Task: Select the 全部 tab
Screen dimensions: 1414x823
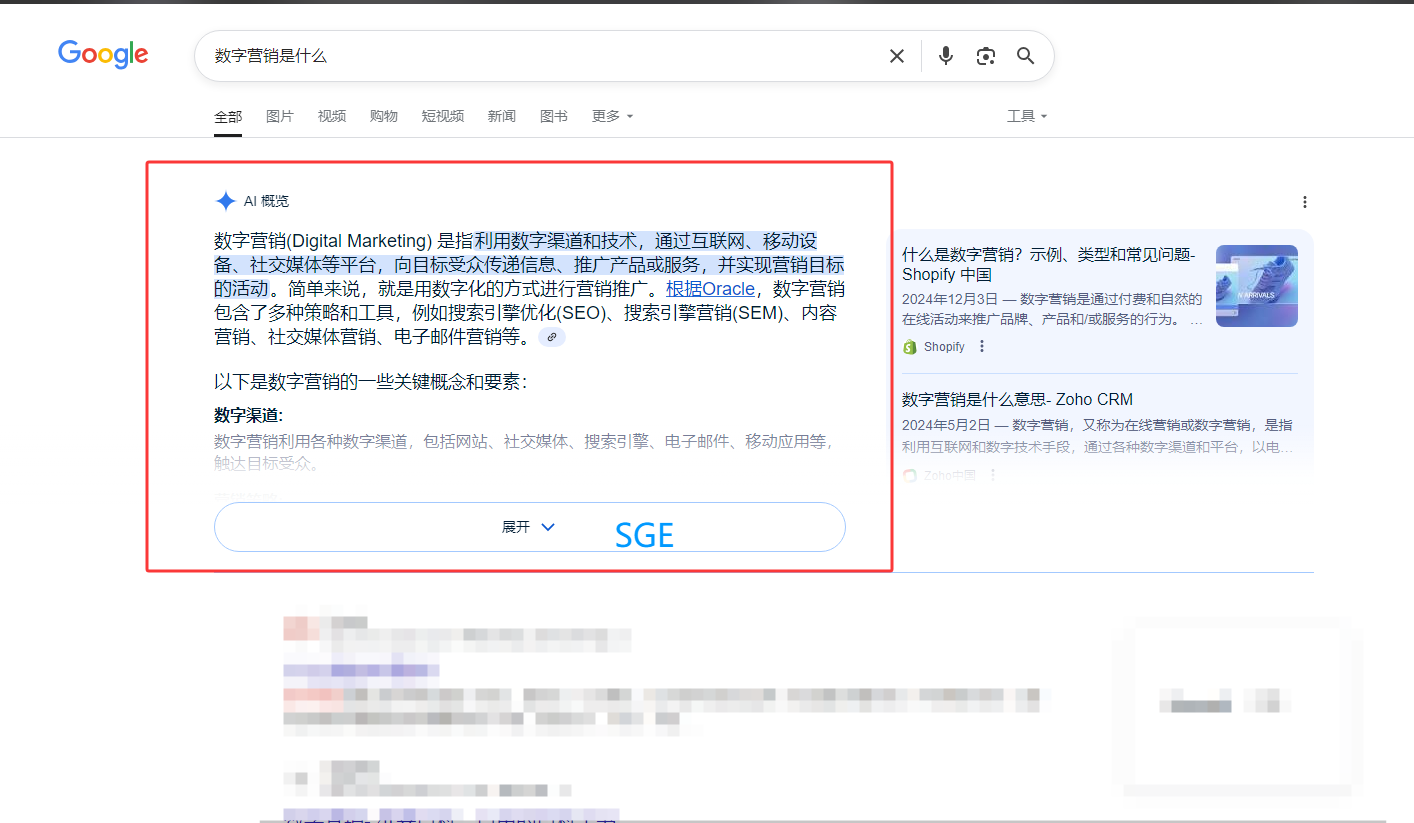Action: pyautogui.click(x=228, y=116)
